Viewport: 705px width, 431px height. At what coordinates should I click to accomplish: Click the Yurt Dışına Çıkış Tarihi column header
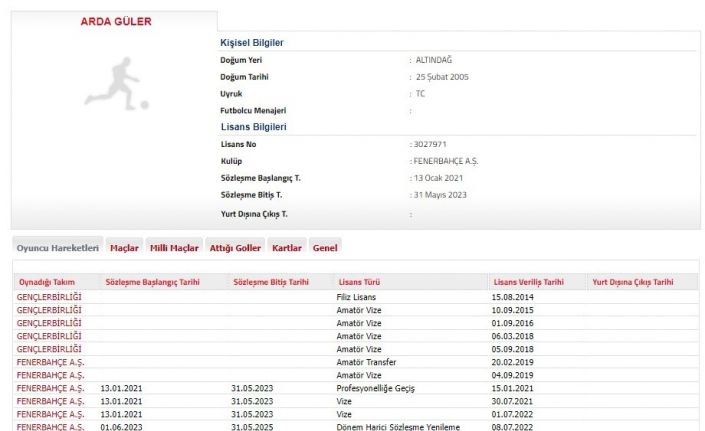[633, 283]
